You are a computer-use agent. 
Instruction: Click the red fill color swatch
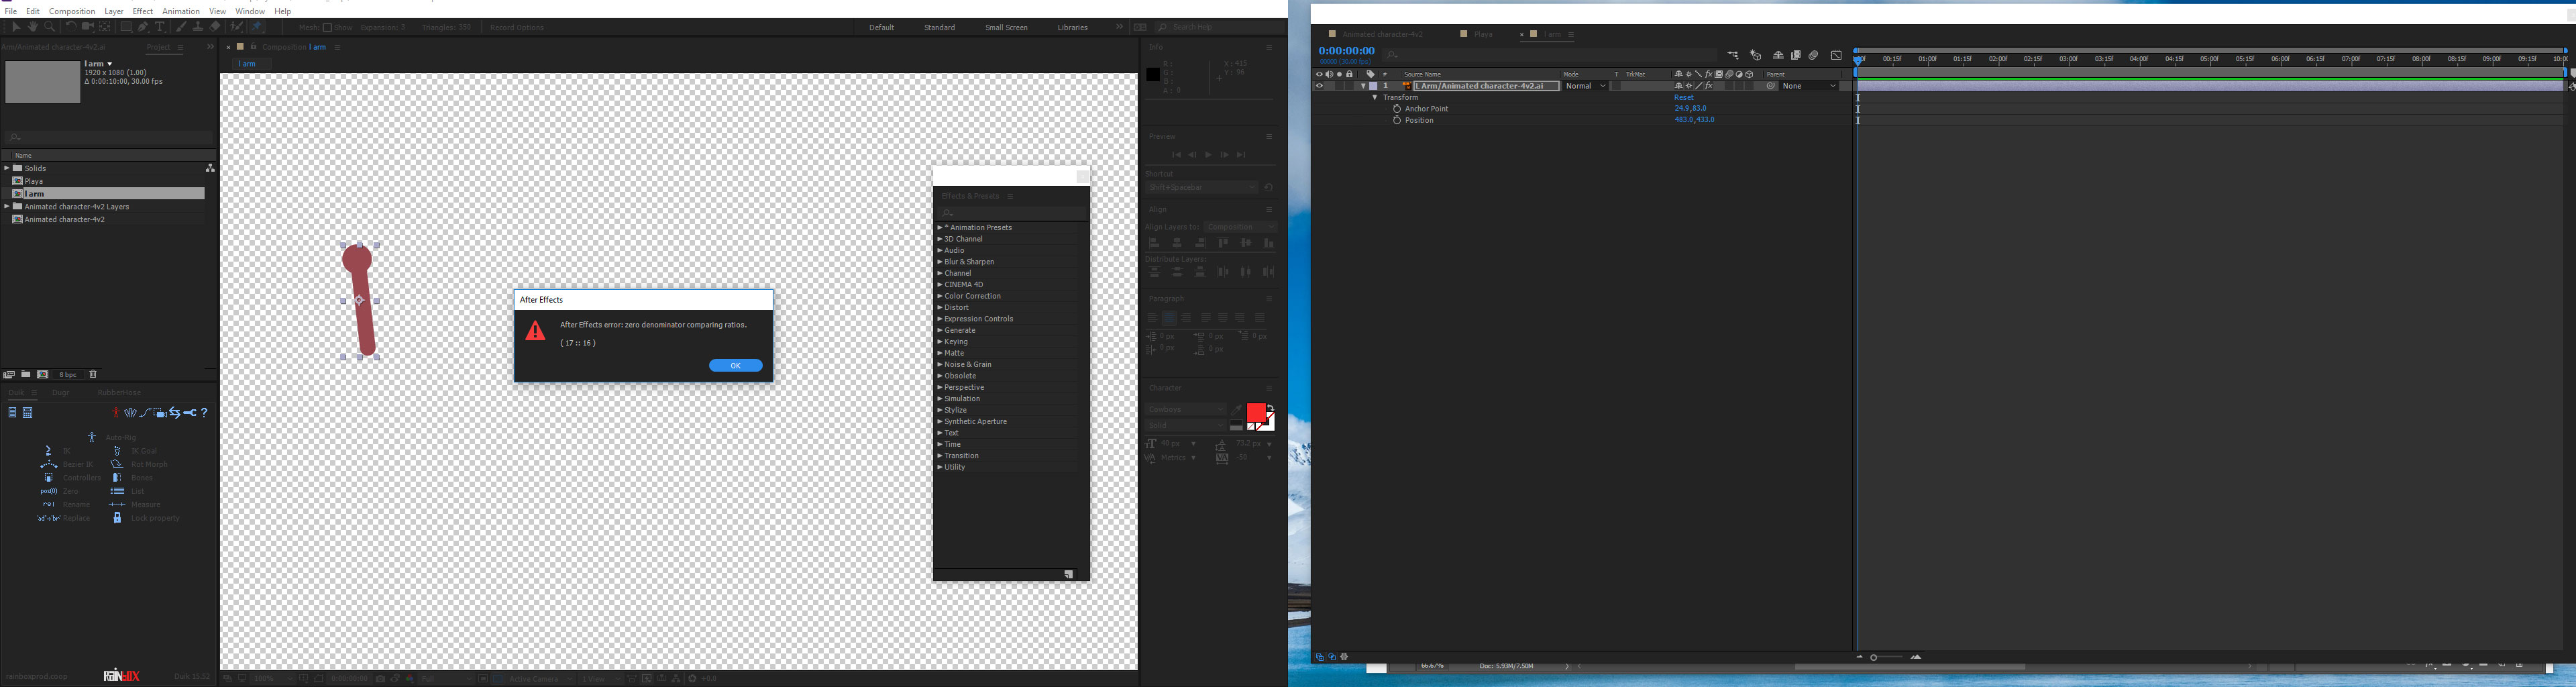click(1256, 414)
